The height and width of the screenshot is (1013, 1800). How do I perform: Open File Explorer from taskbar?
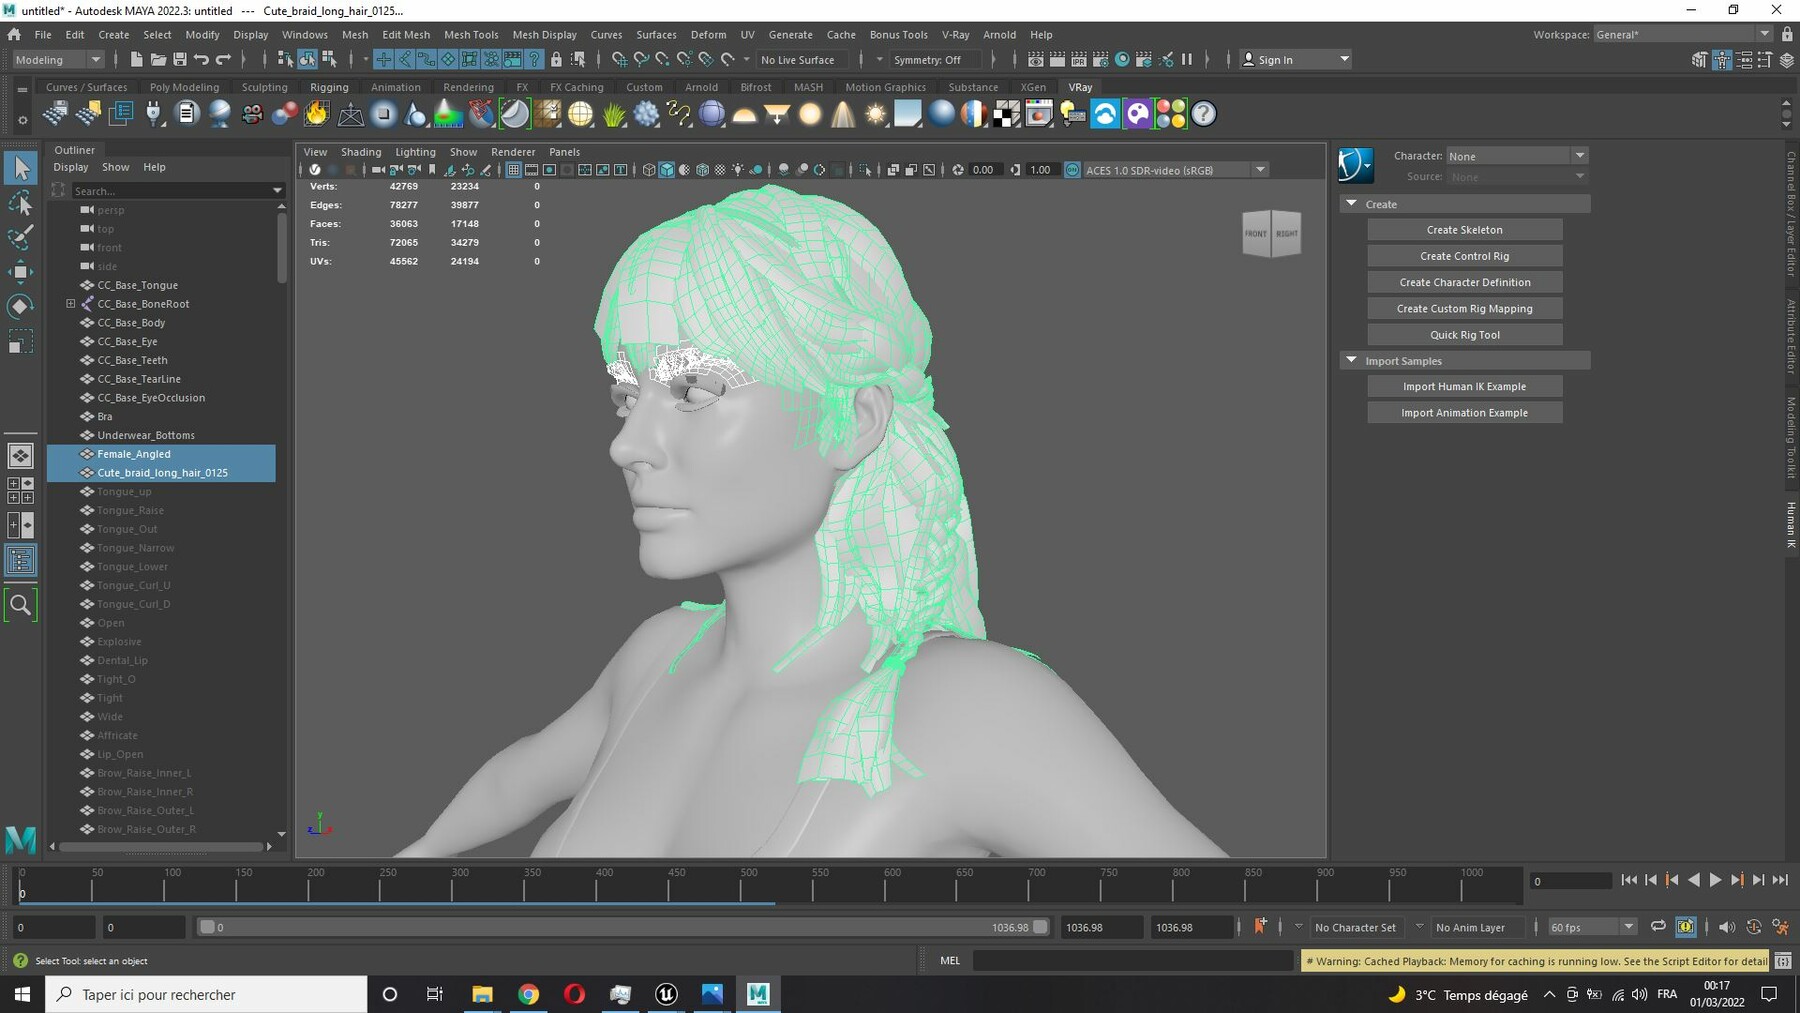pyautogui.click(x=482, y=994)
